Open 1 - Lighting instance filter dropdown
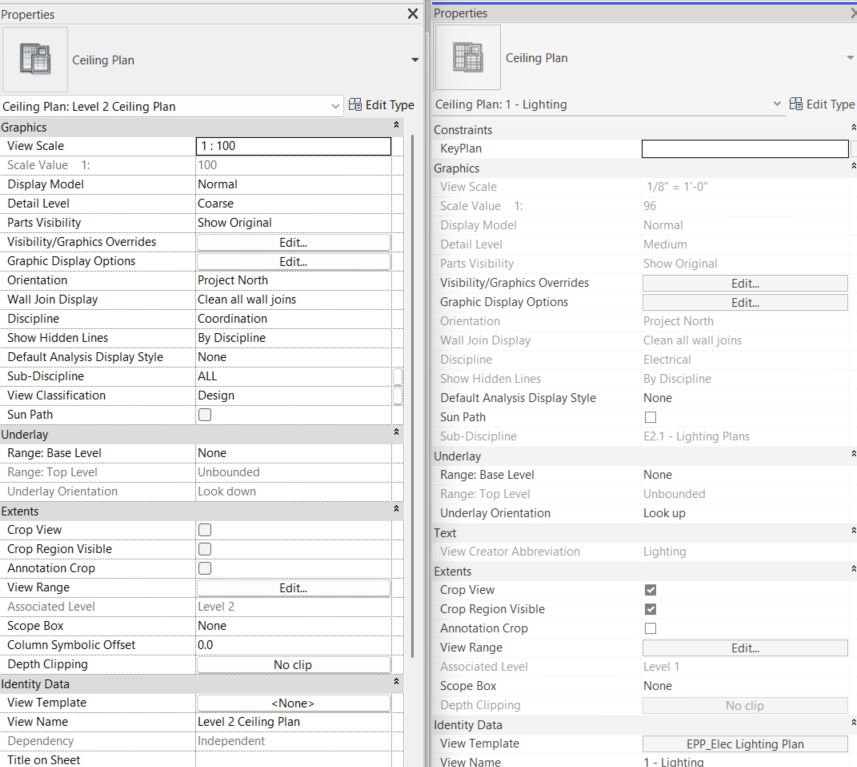This screenshot has width=857, height=767. coord(777,104)
